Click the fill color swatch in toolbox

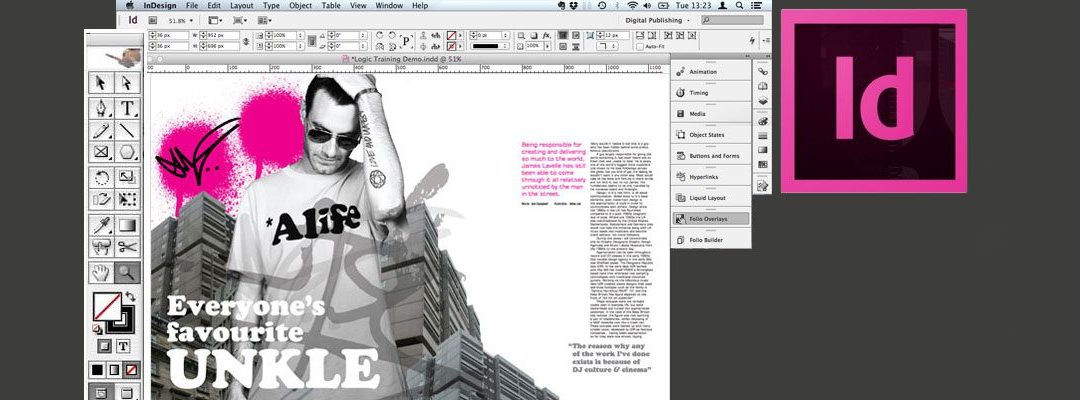tap(104, 305)
